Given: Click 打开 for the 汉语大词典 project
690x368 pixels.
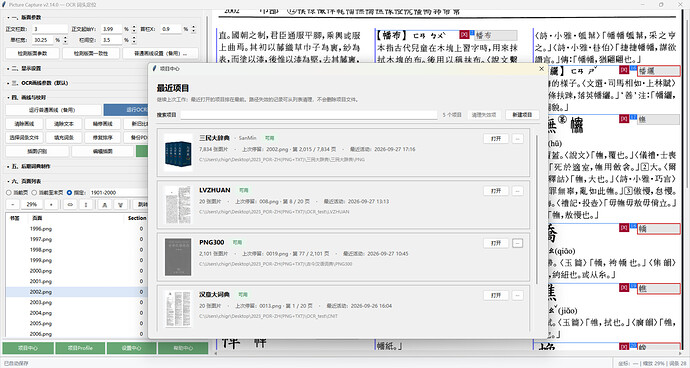Looking at the screenshot, I should pos(496,295).
